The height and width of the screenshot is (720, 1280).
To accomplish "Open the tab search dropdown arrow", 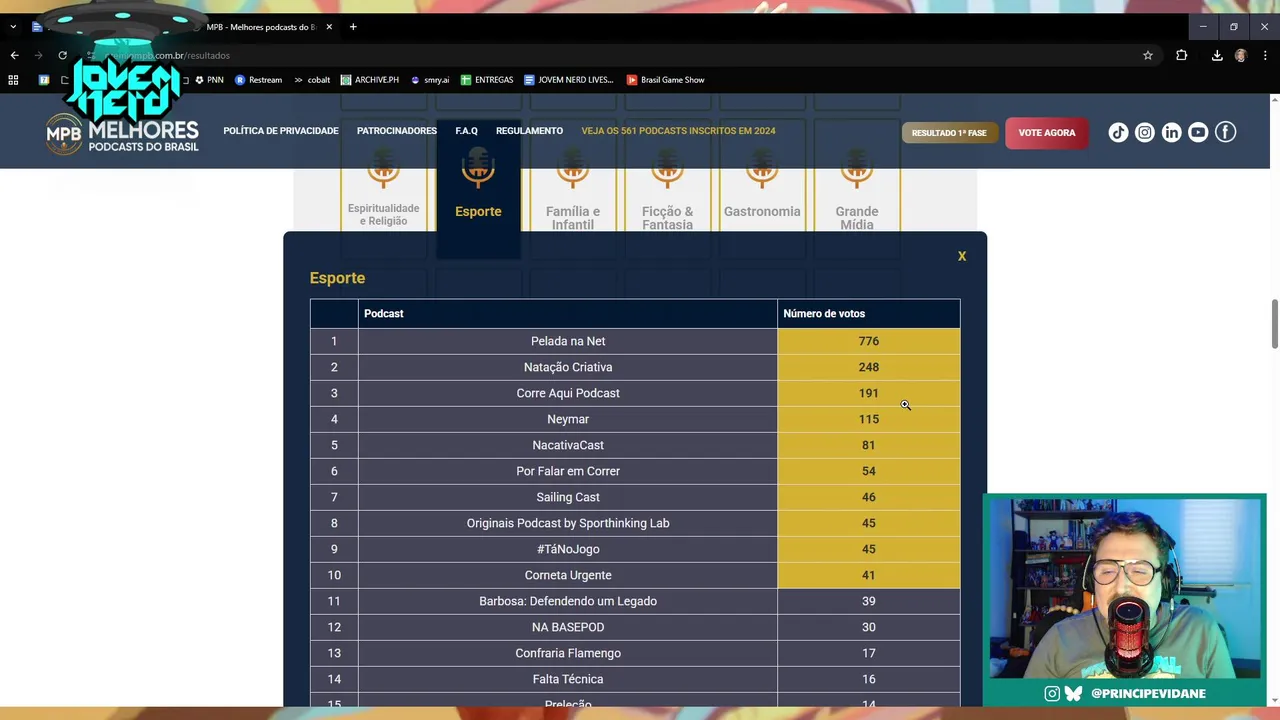I will coord(13,27).
